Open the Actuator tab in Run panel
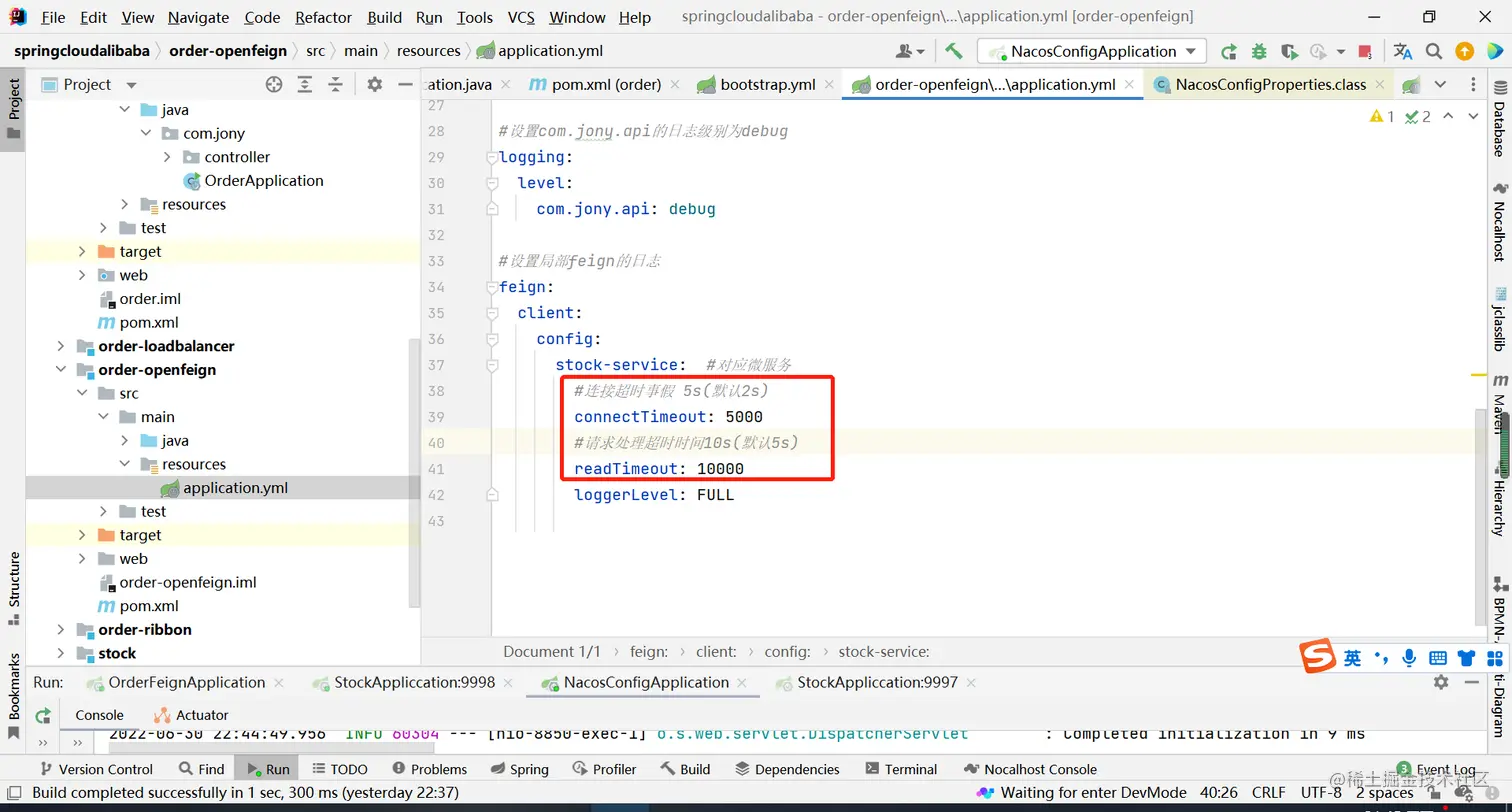1512x812 pixels. tap(192, 715)
